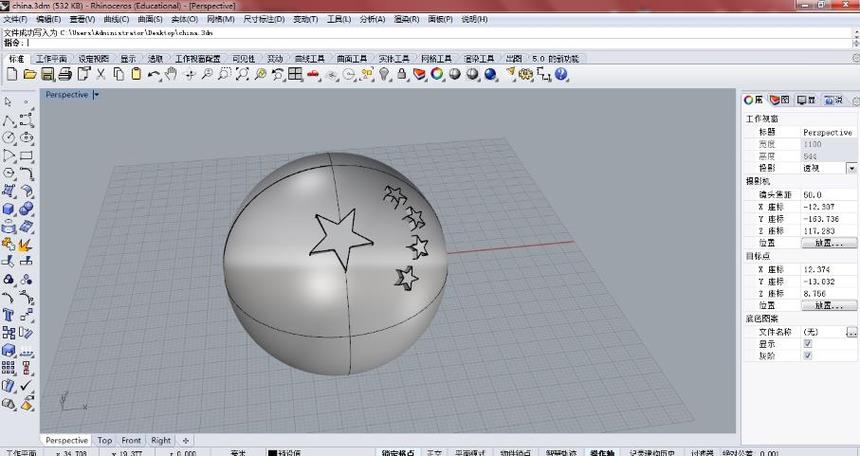Viewport: 860px width, 456px height.
Task: Switch to the Top viewport tab
Action: (x=105, y=440)
